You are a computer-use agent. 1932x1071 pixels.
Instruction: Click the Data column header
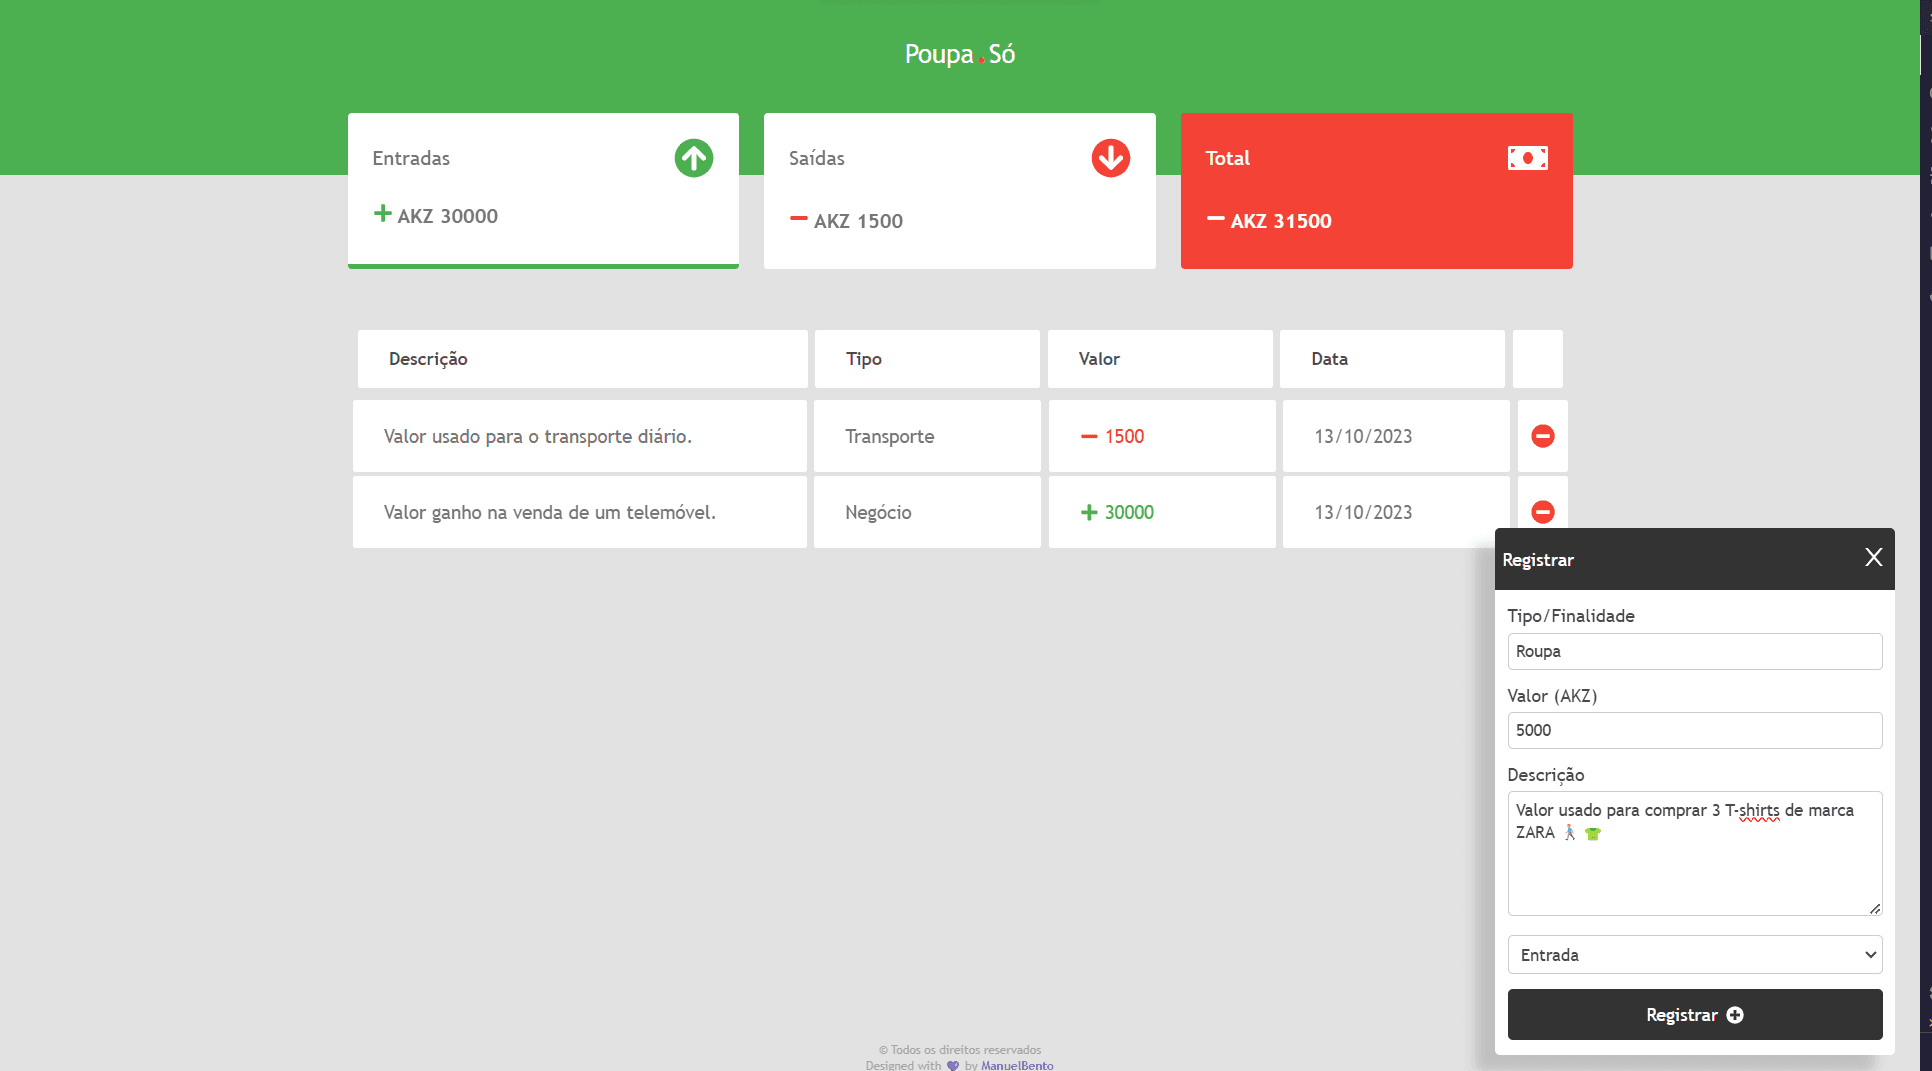click(x=1392, y=359)
